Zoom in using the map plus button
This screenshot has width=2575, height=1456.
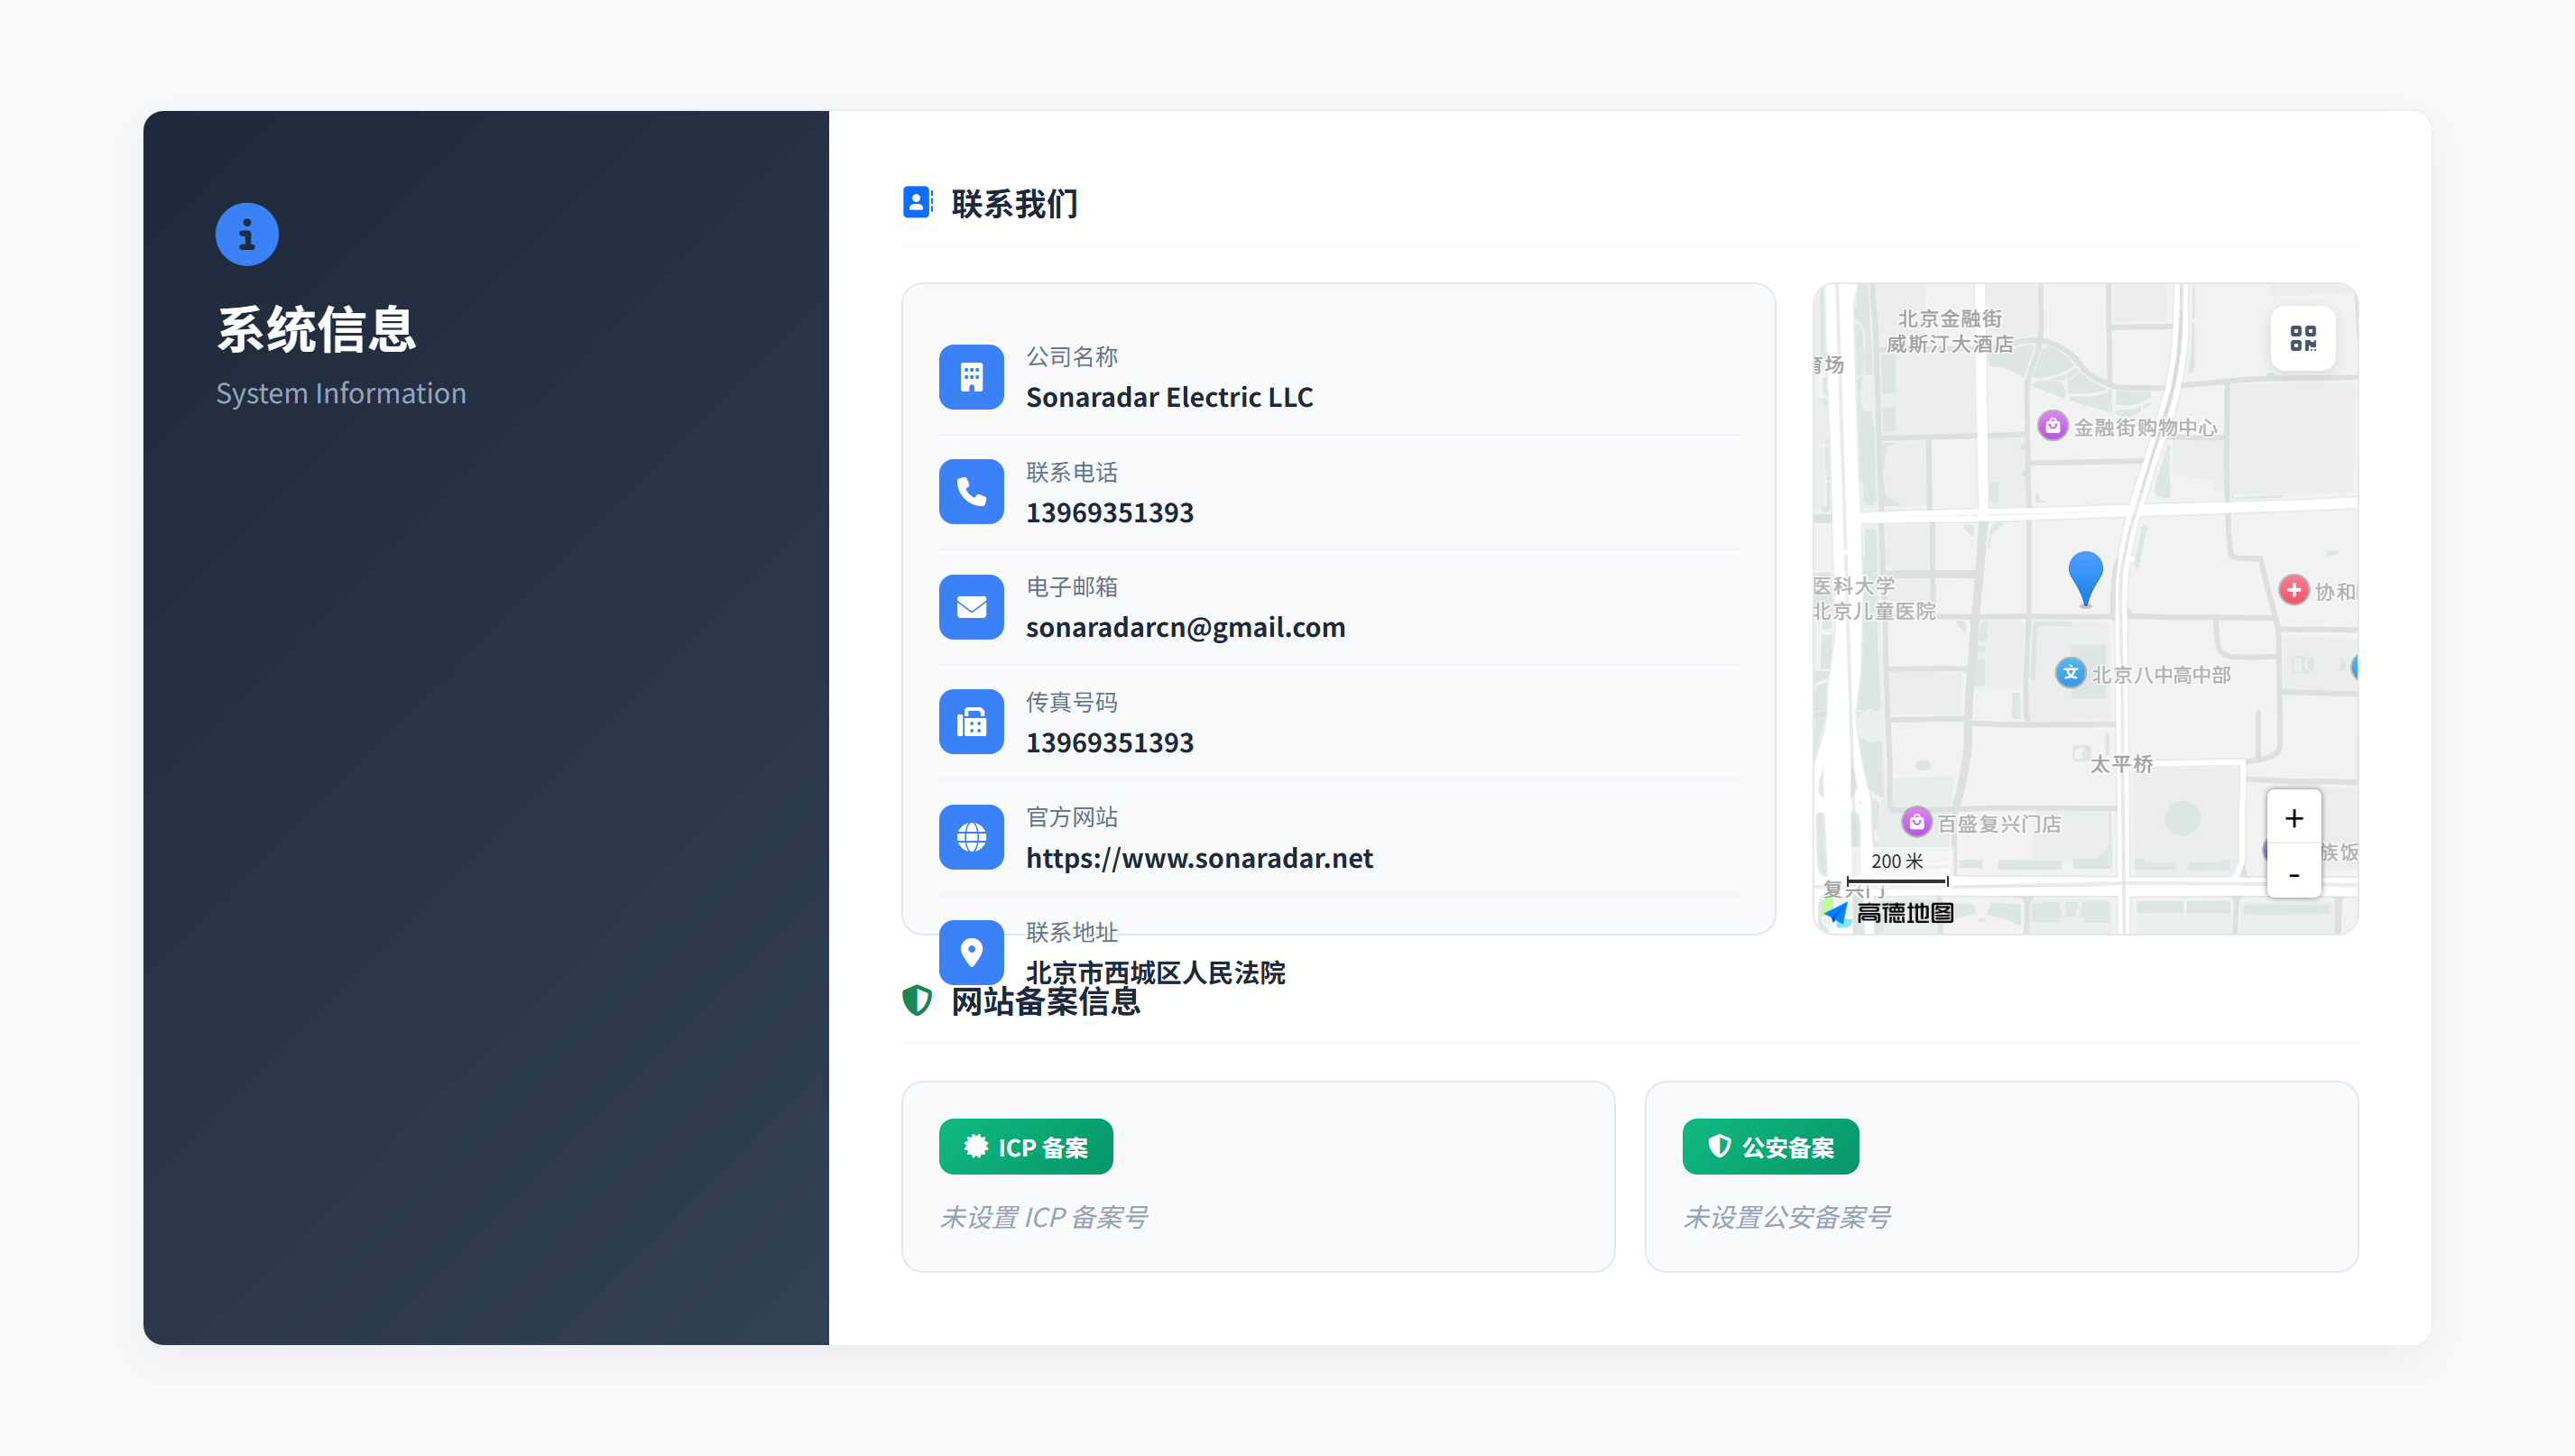coord(2294,817)
